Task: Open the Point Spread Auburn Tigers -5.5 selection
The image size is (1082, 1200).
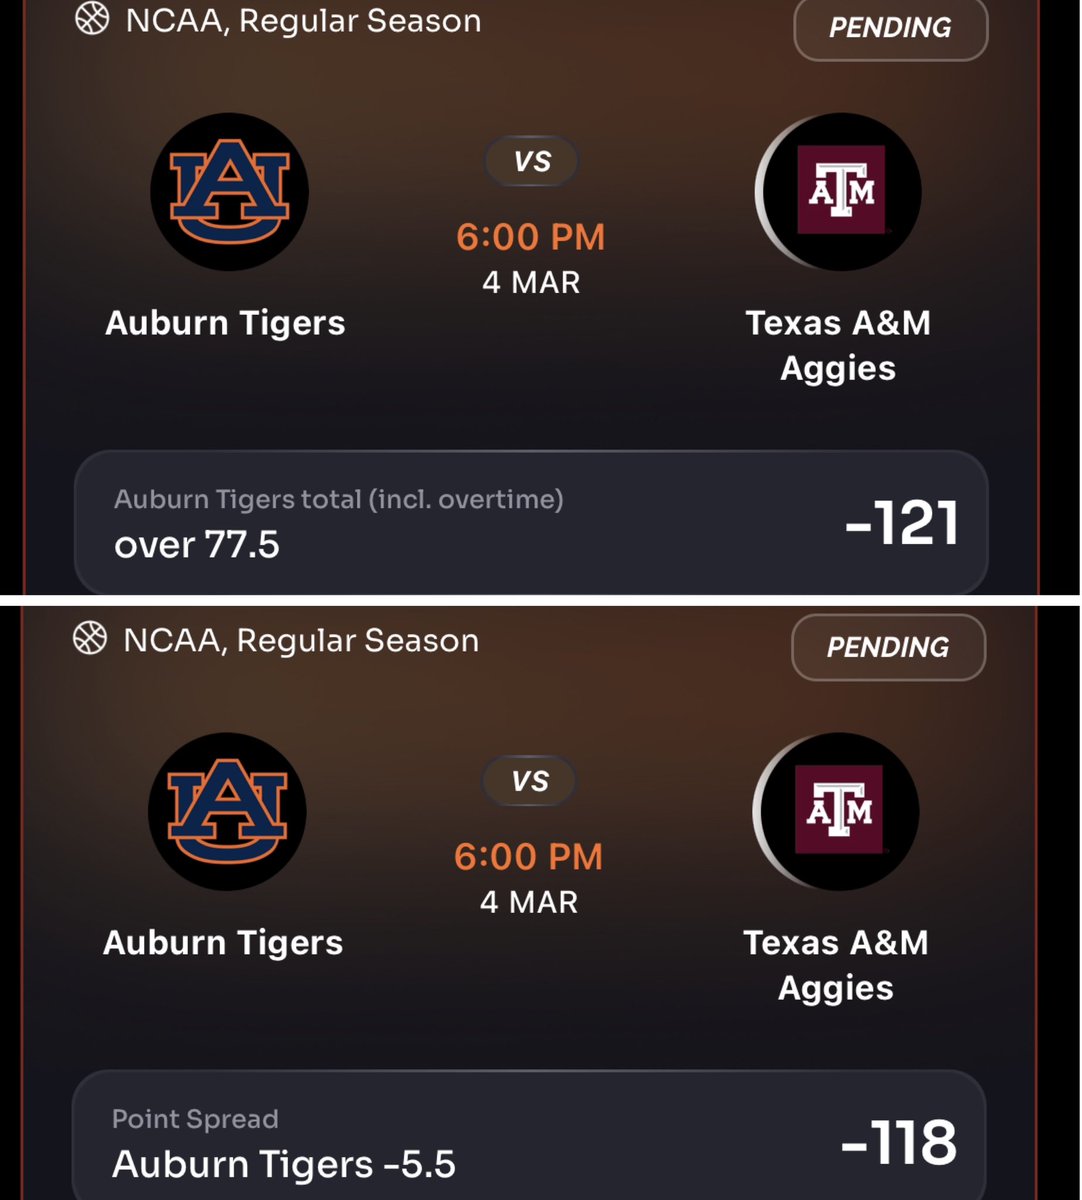Action: coord(529,1136)
